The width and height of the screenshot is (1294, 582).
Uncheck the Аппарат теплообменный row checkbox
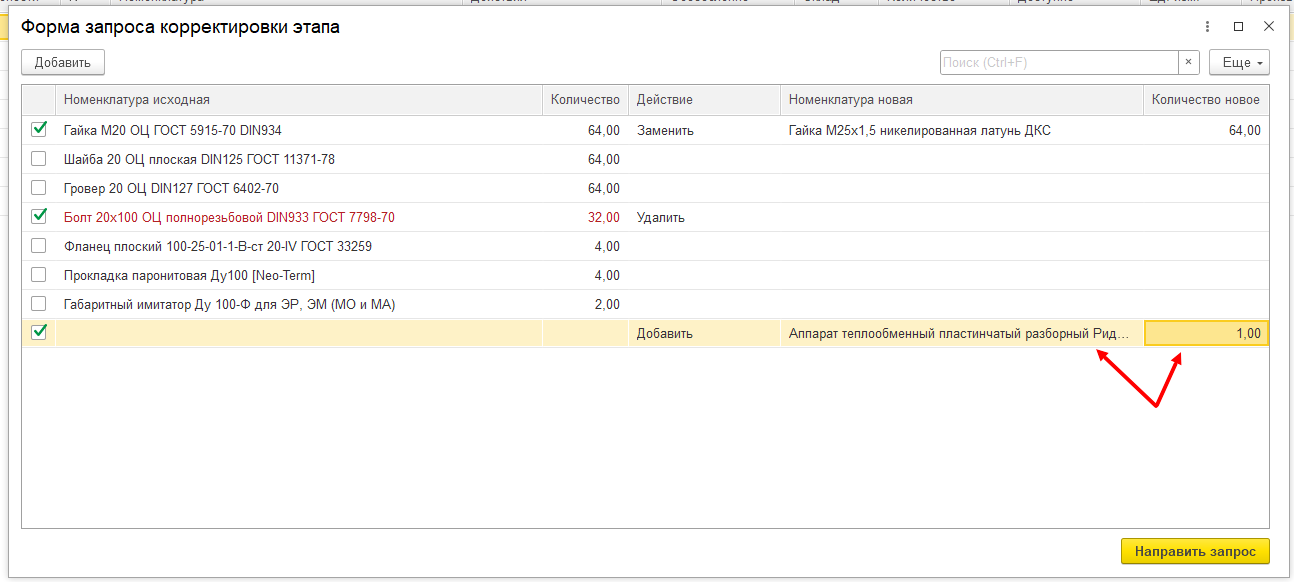pos(39,332)
